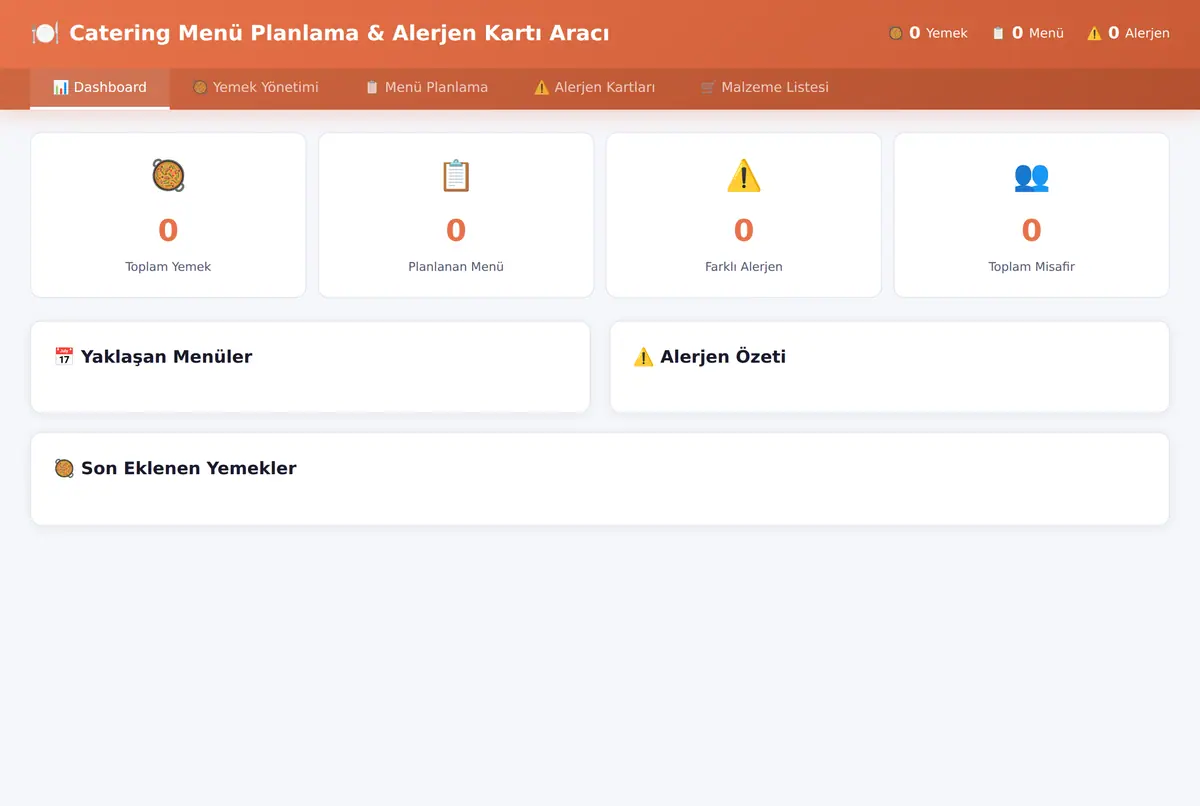This screenshot has width=1200, height=806.
Task: Click the header Yemek counter icon
Action: 896,33
